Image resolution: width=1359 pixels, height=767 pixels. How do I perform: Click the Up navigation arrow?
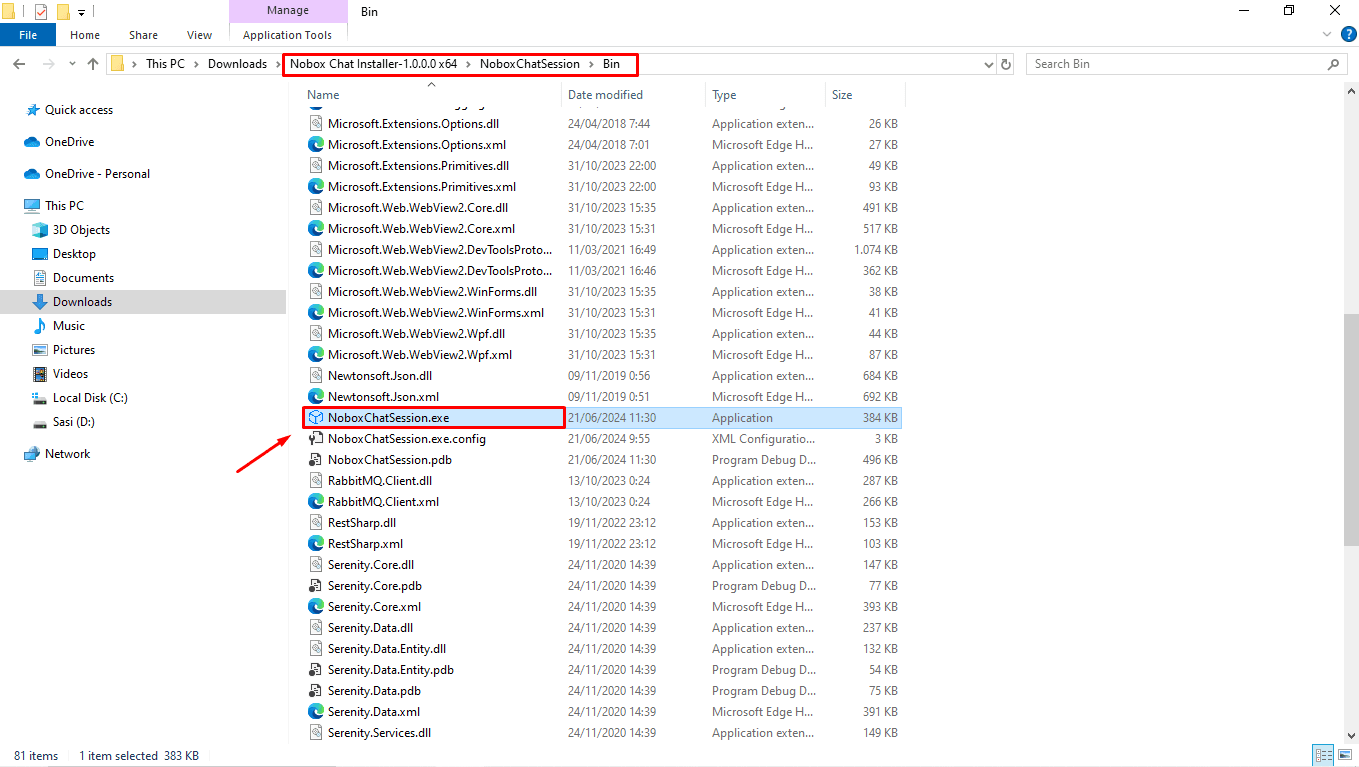(x=93, y=63)
